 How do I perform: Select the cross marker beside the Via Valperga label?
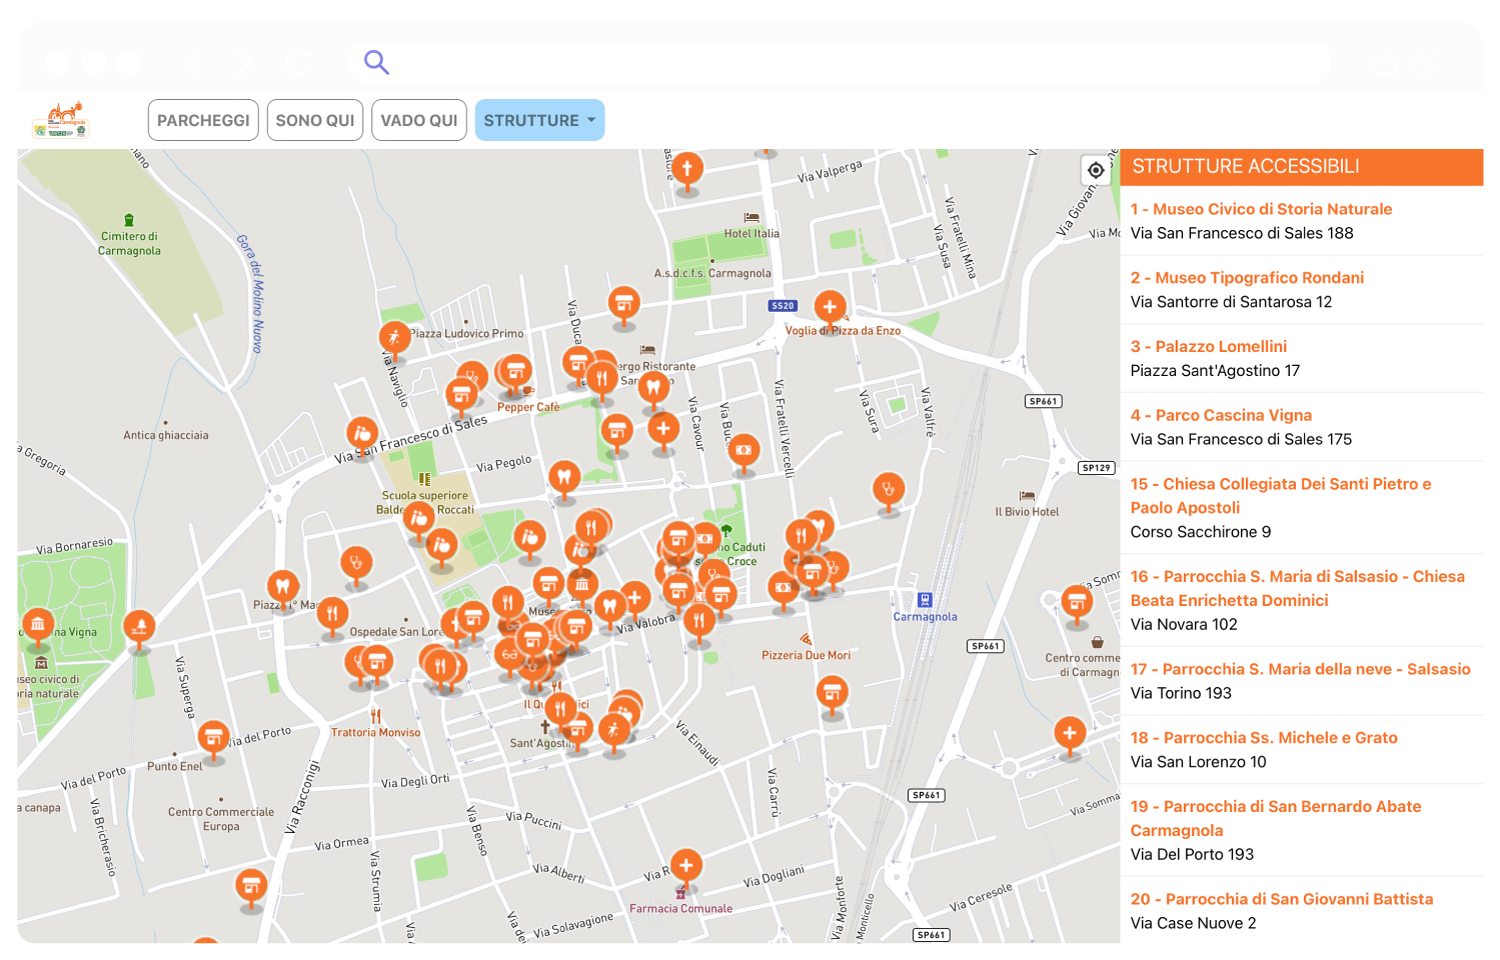(687, 169)
